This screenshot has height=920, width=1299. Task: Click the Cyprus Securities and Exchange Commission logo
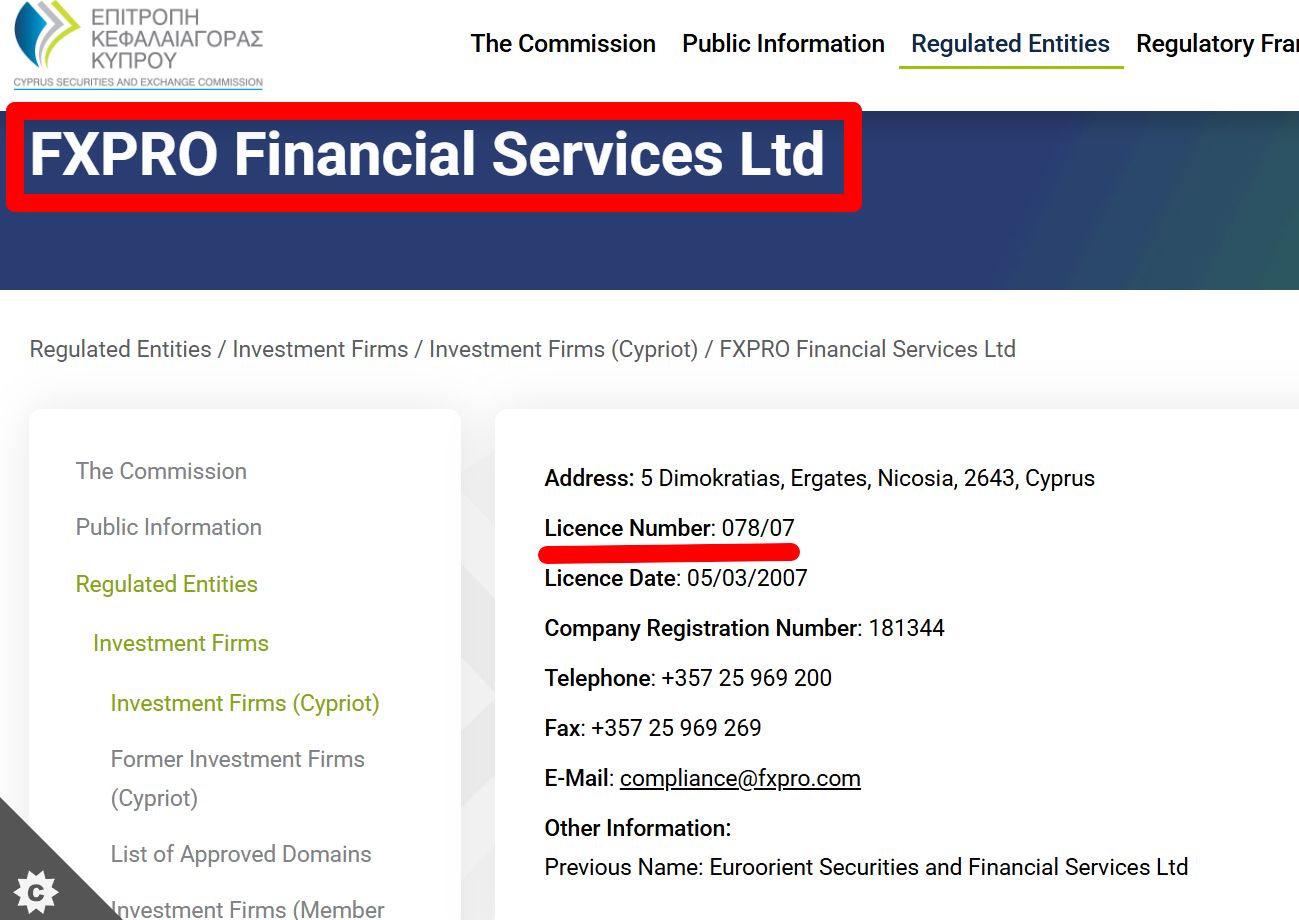tap(138, 45)
